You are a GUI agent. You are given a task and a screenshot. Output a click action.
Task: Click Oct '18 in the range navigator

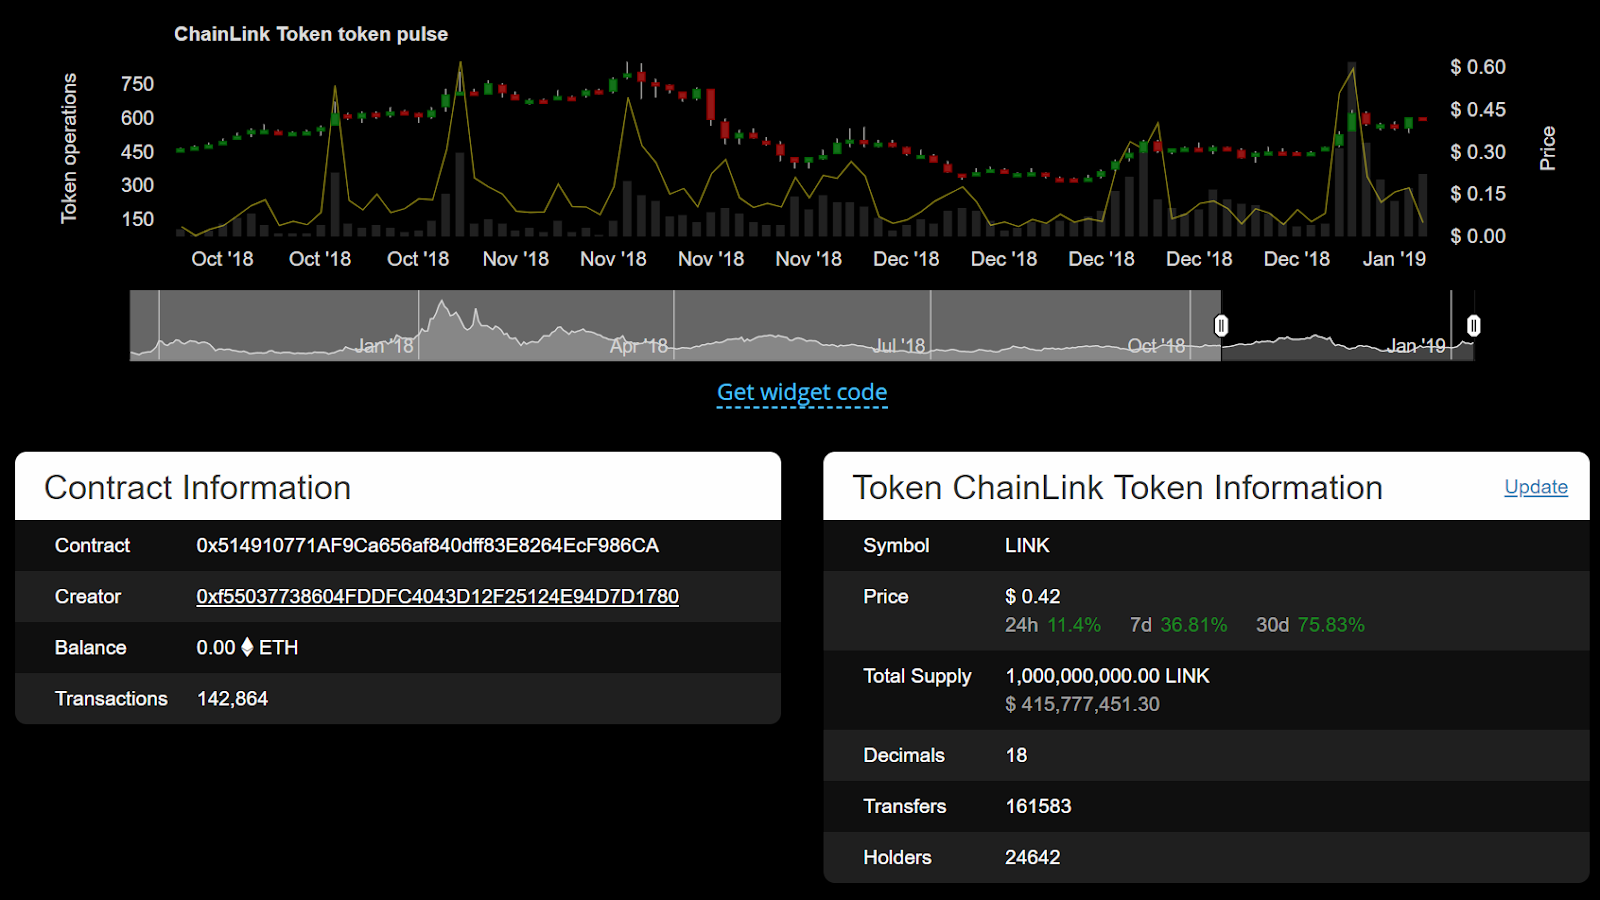(x=1156, y=346)
